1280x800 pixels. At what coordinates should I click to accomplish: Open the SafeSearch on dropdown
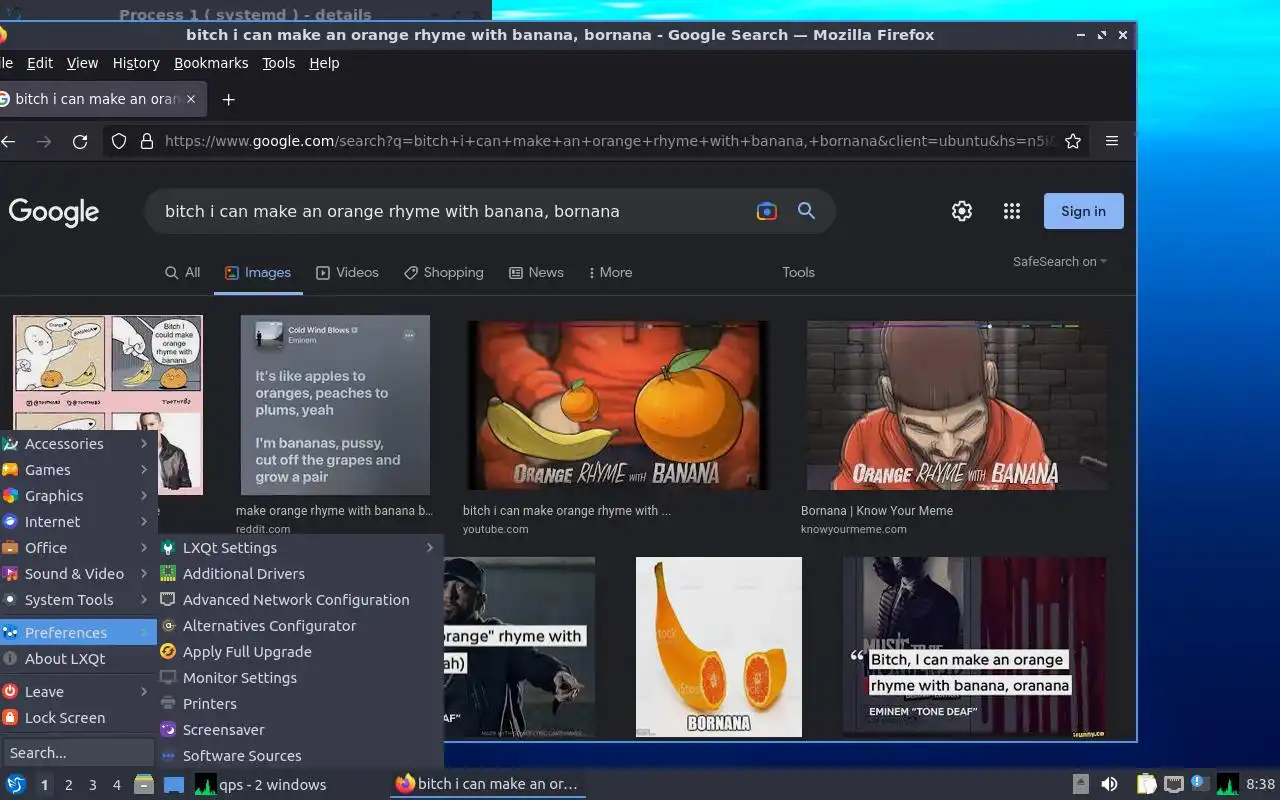coord(1060,262)
